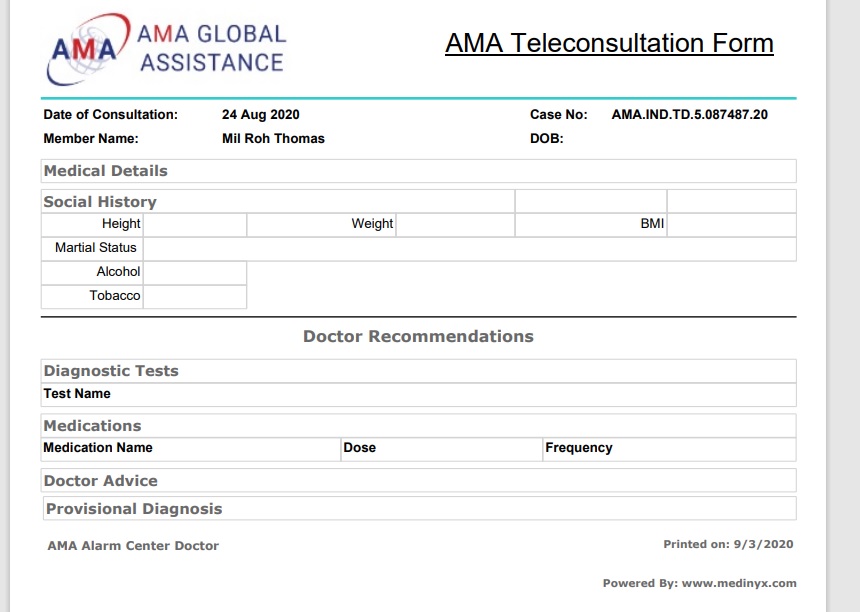This screenshot has width=860, height=612.
Task: Click the Martial Status value field
Action: [x=469, y=249]
